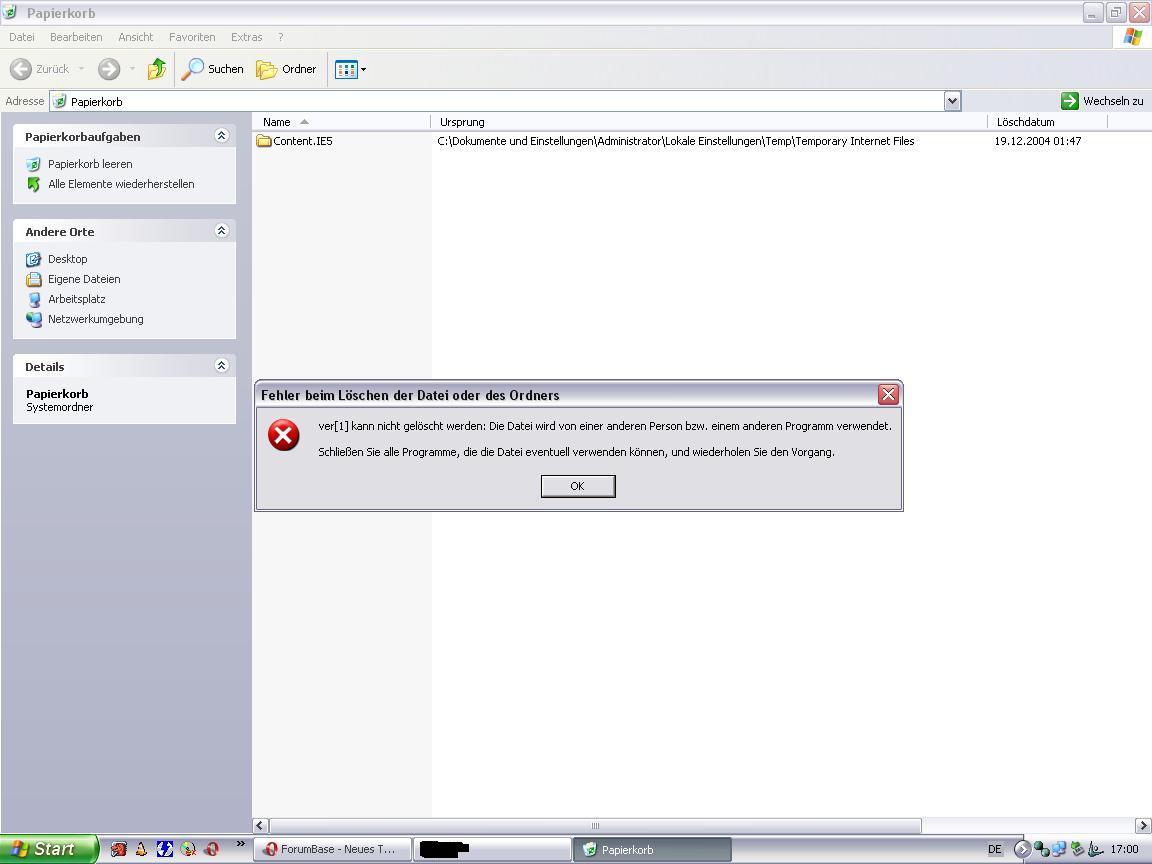1152x864 pixels.
Task: Open the Suchen search tool
Action: [212, 69]
